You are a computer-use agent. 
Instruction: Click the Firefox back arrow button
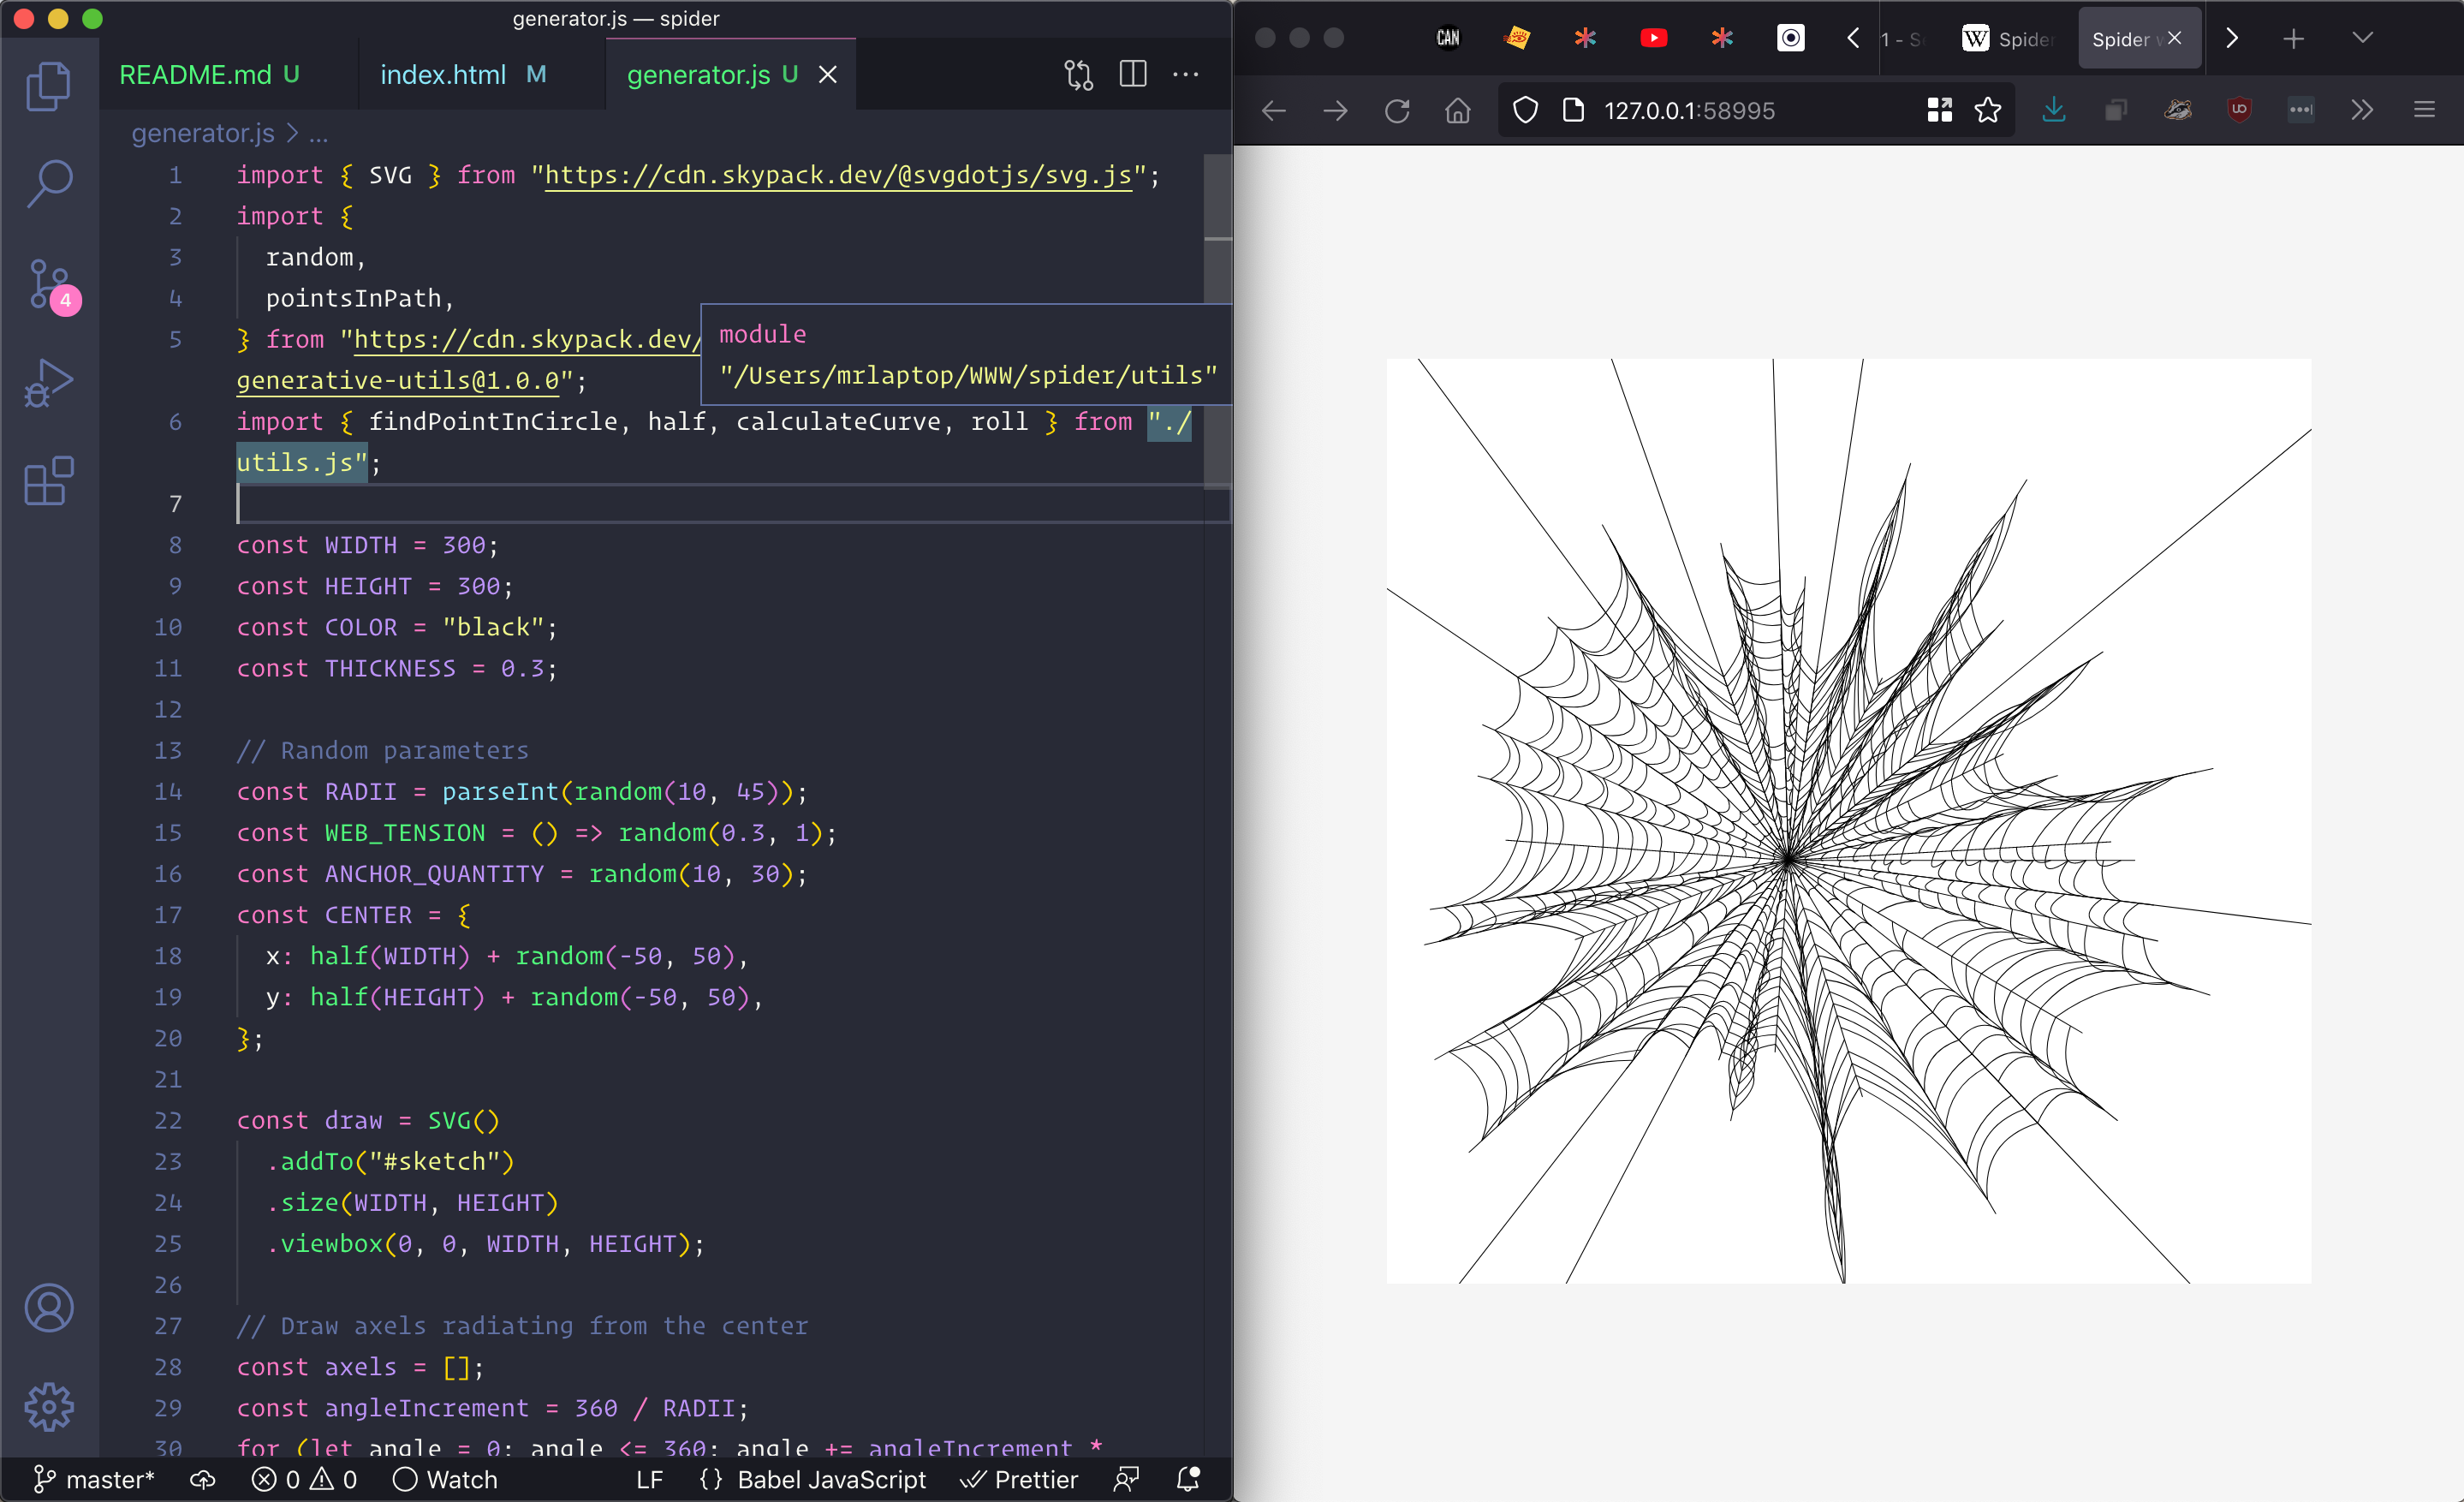tap(1273, 110)
